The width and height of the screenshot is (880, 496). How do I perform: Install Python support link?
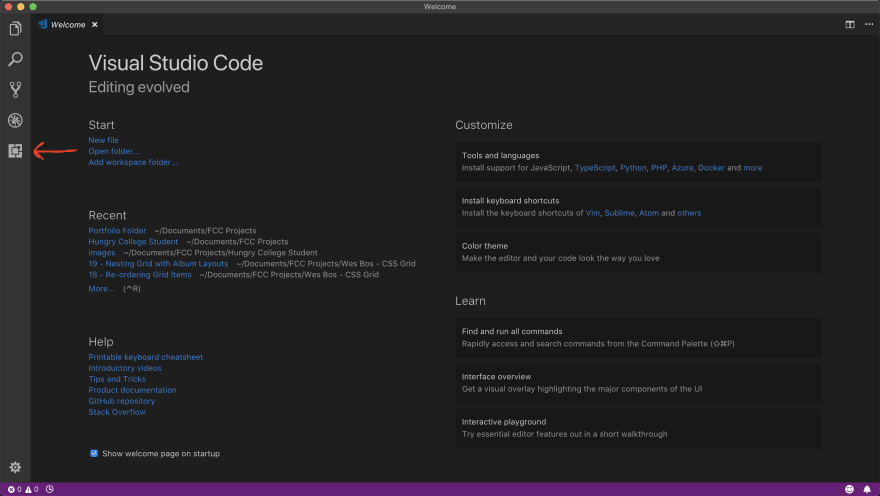pos(633,168)
